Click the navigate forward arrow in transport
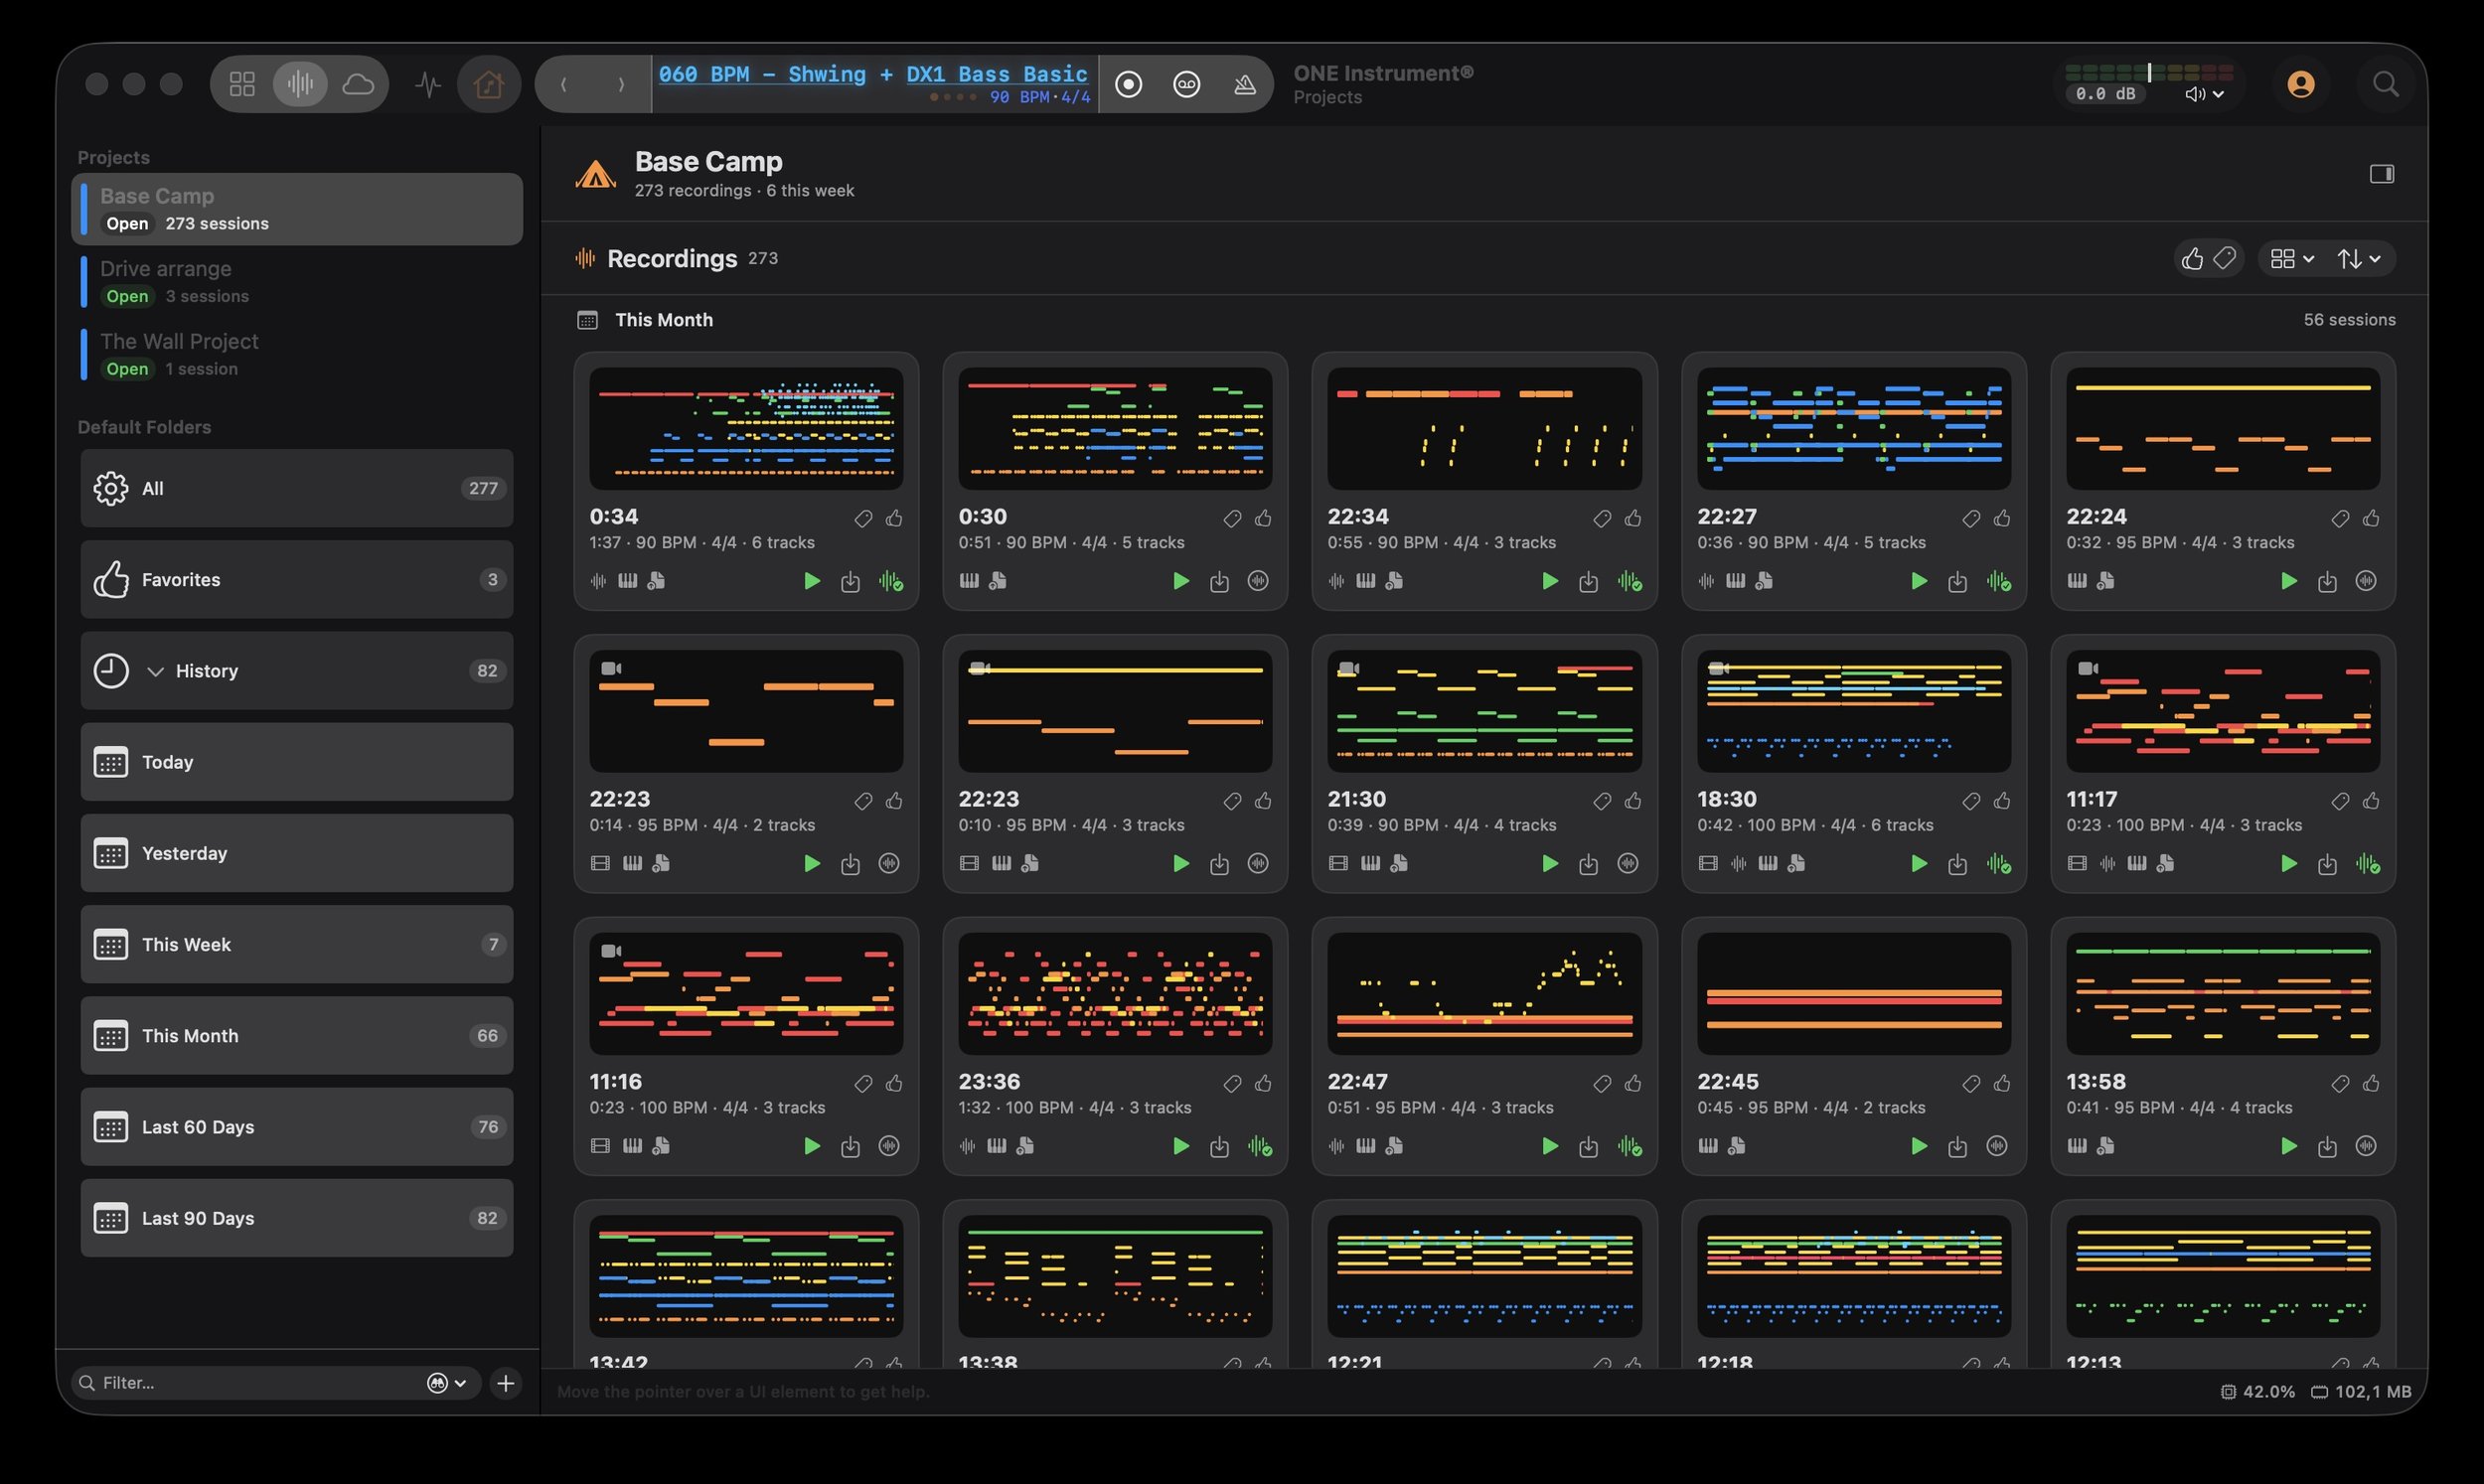The width and height of the screenshot is (2484, 1484). (x=621, y=84)
